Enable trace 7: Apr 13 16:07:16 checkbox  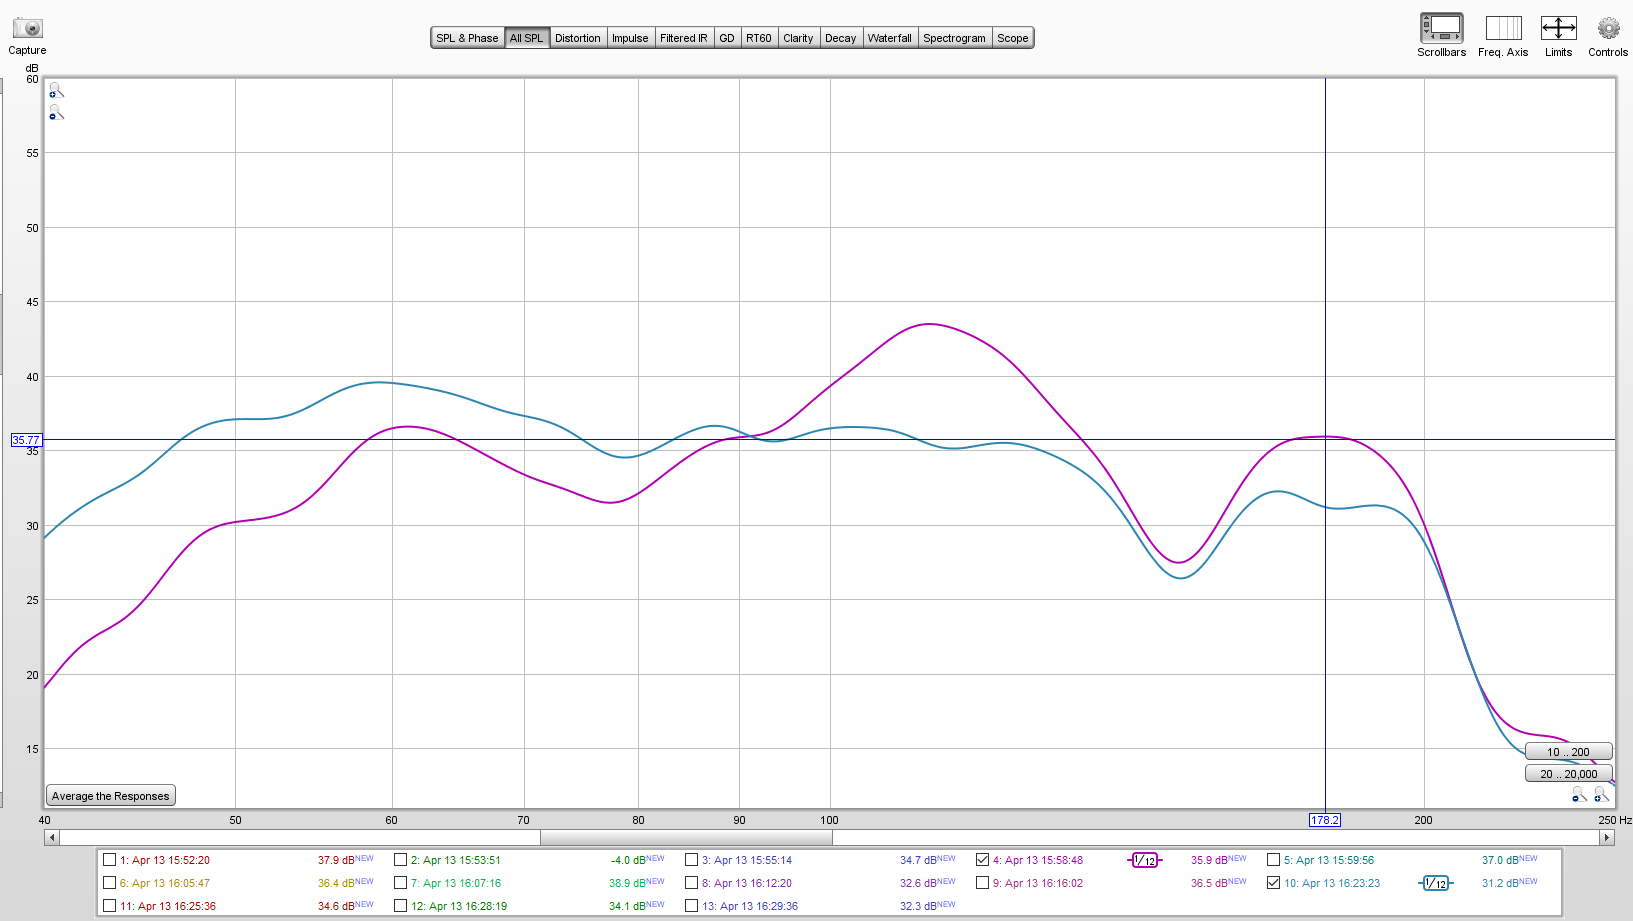coord(401,883)
